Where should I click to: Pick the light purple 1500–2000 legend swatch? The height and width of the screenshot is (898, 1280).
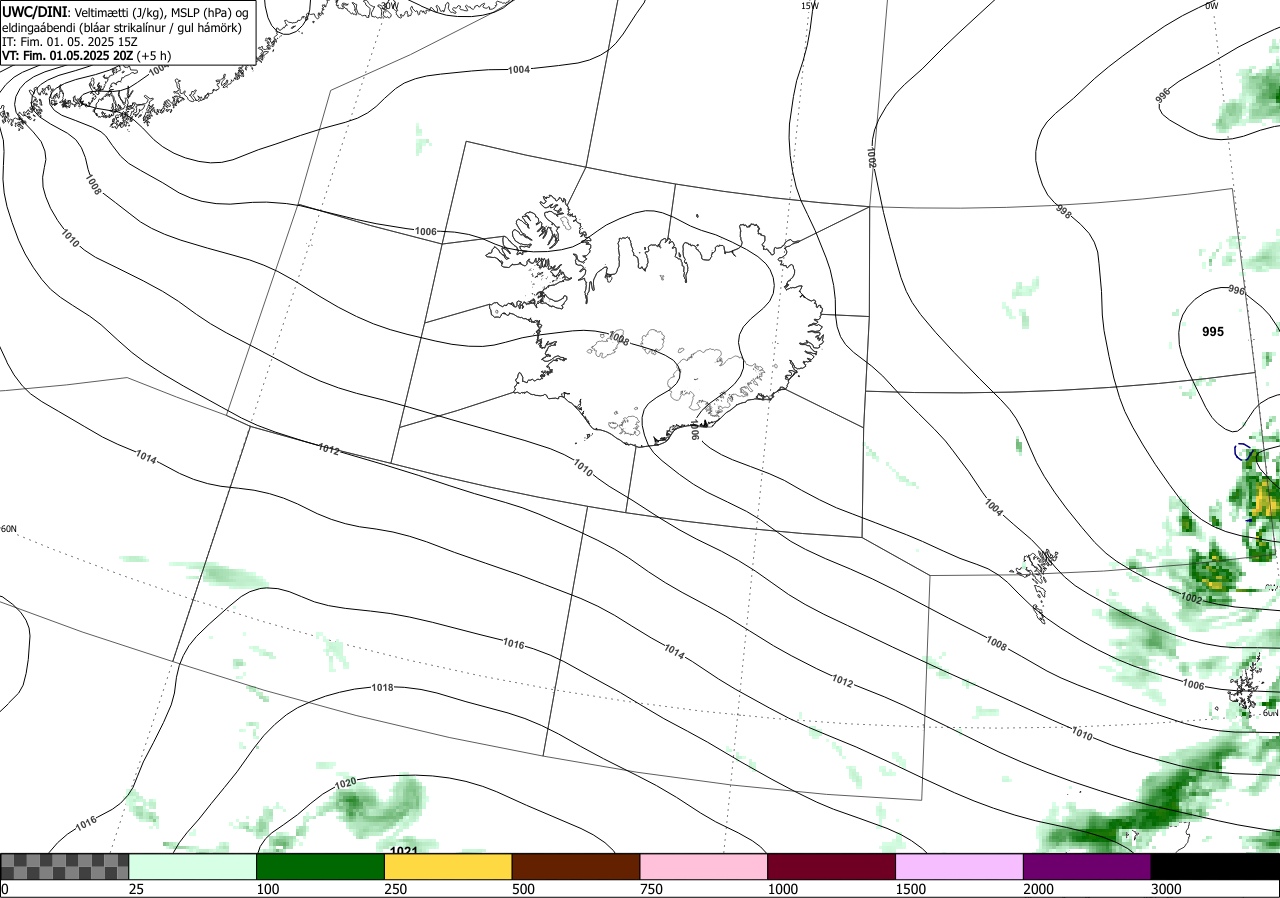point(960,866)
